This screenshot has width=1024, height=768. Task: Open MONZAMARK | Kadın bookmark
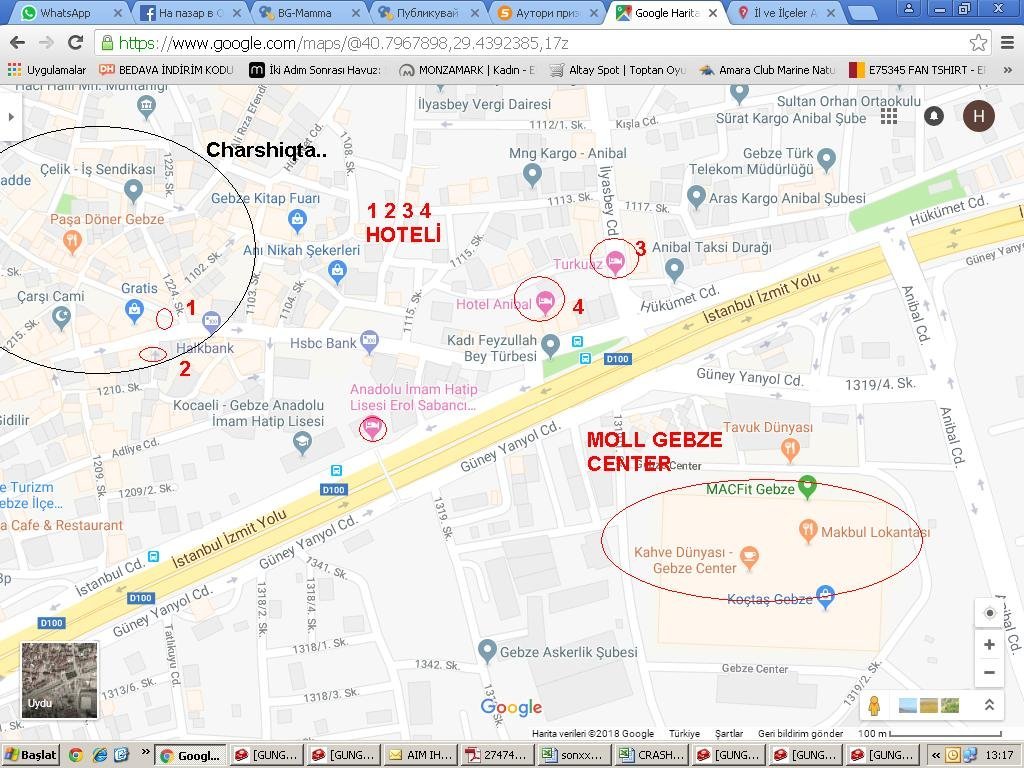pos(468,69)
